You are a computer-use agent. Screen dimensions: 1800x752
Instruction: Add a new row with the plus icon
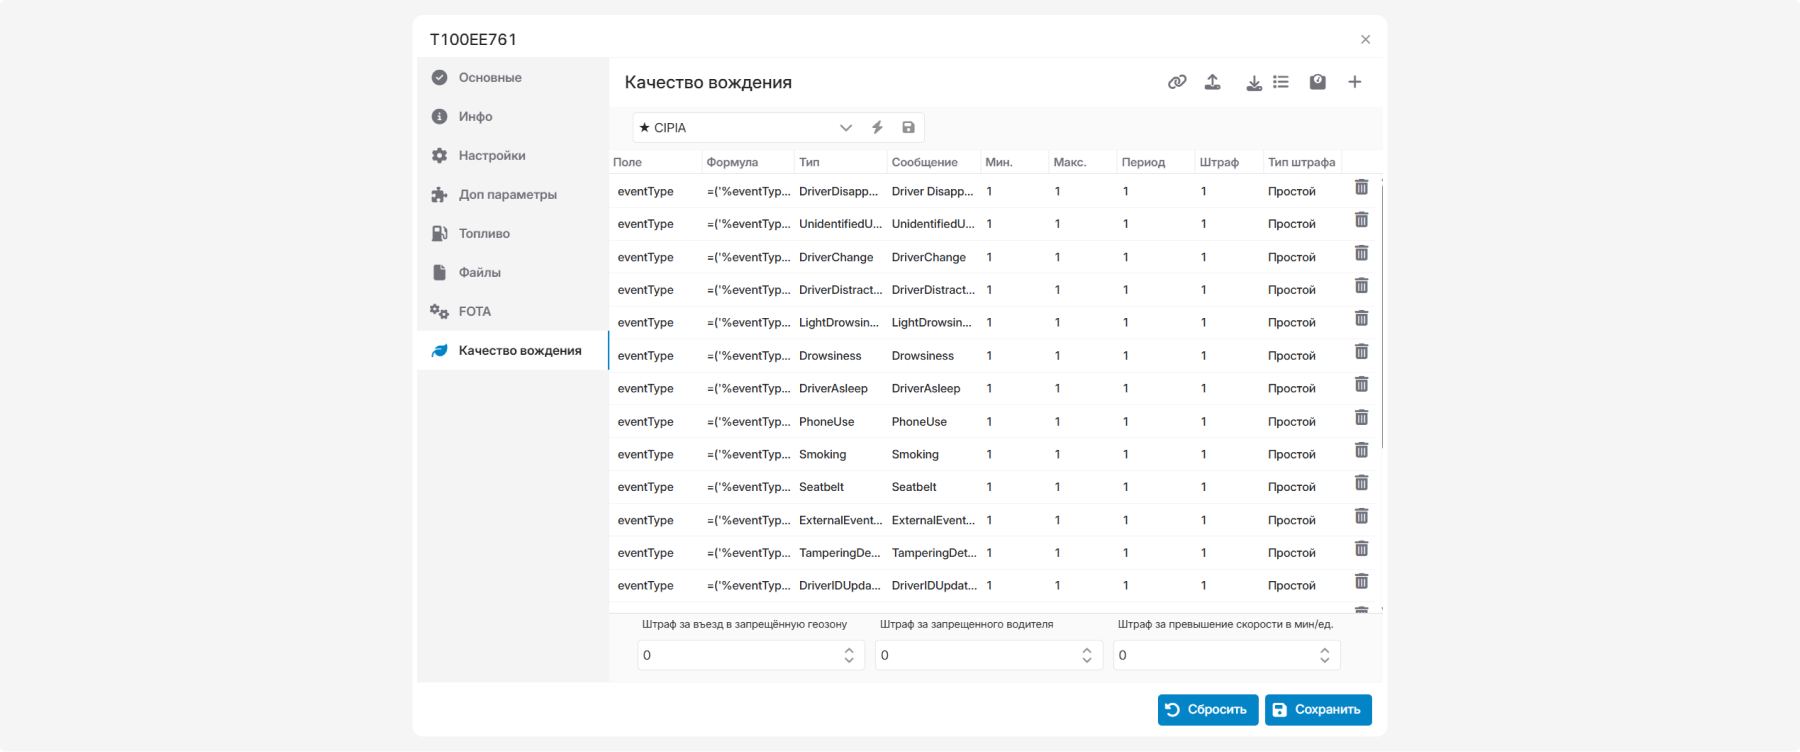tap(1355, 82)
